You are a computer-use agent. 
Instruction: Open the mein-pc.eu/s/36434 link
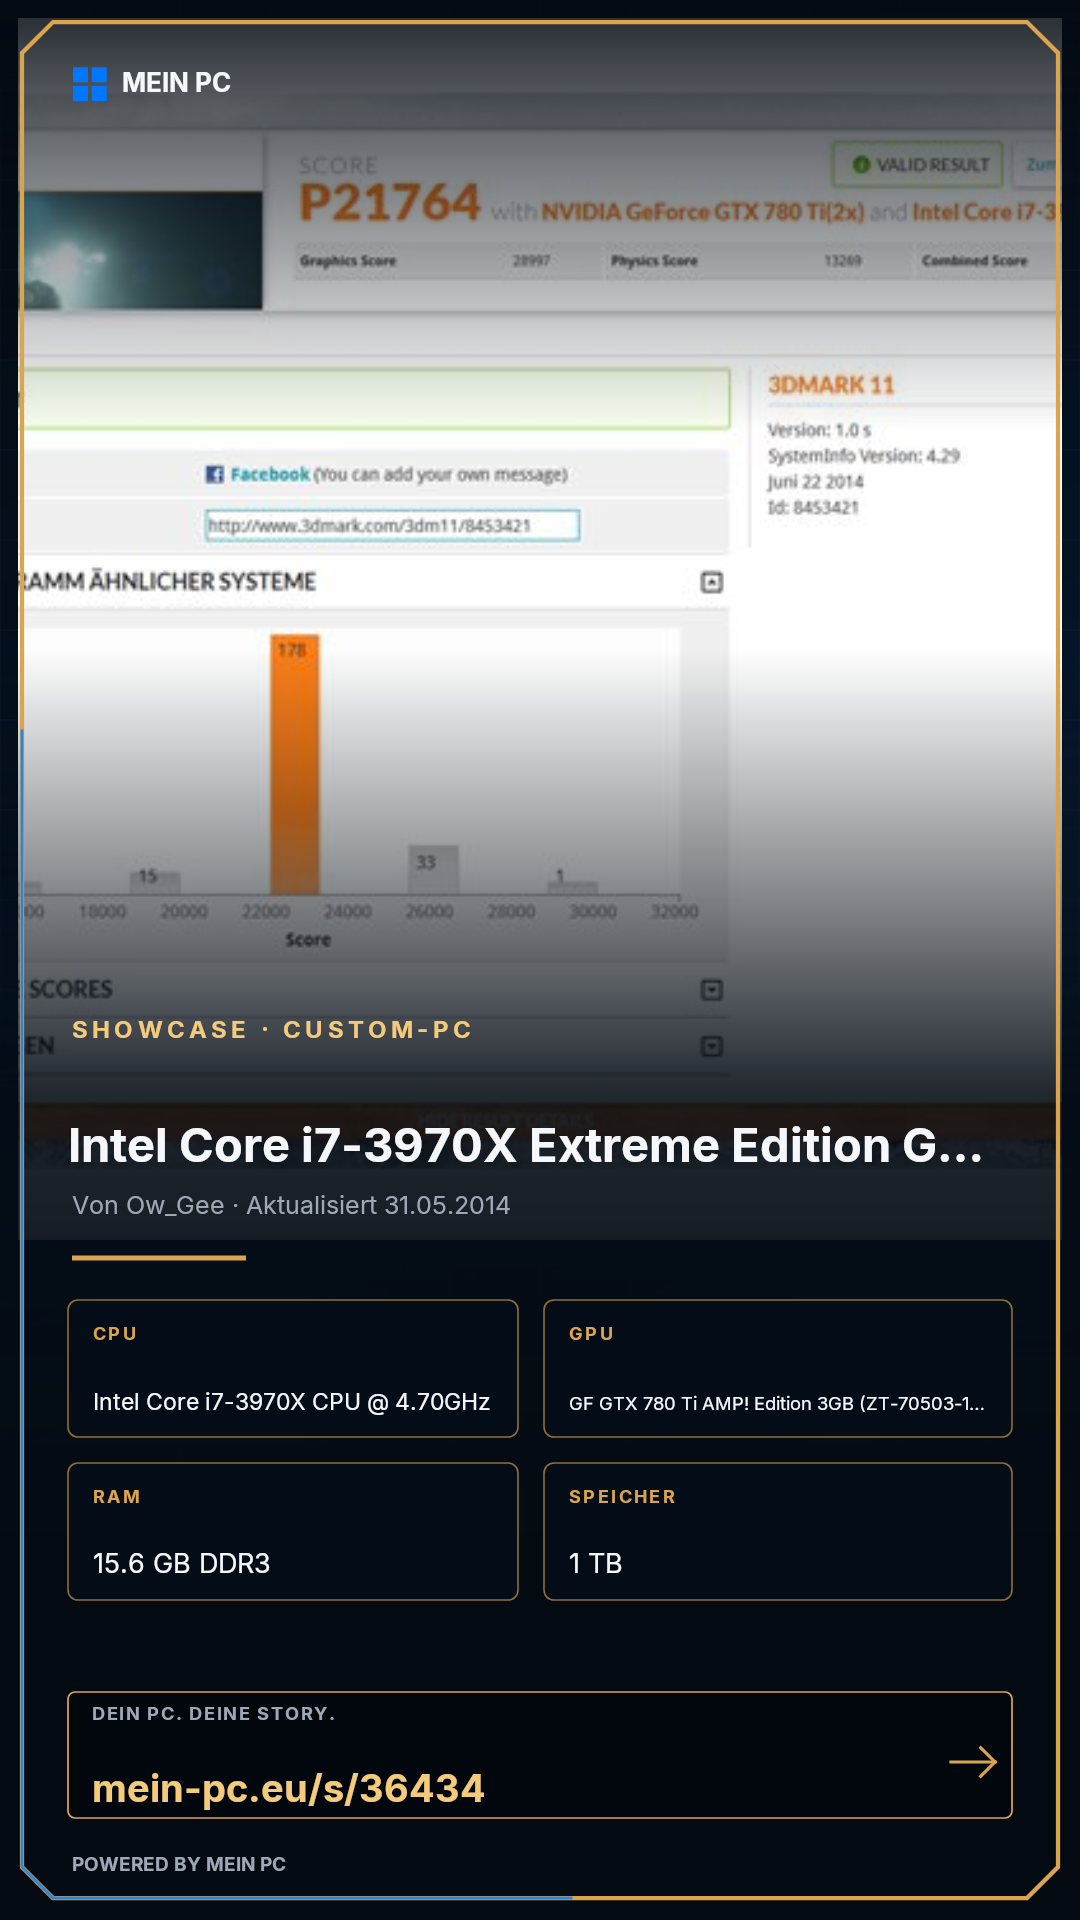click(288, 1788)
